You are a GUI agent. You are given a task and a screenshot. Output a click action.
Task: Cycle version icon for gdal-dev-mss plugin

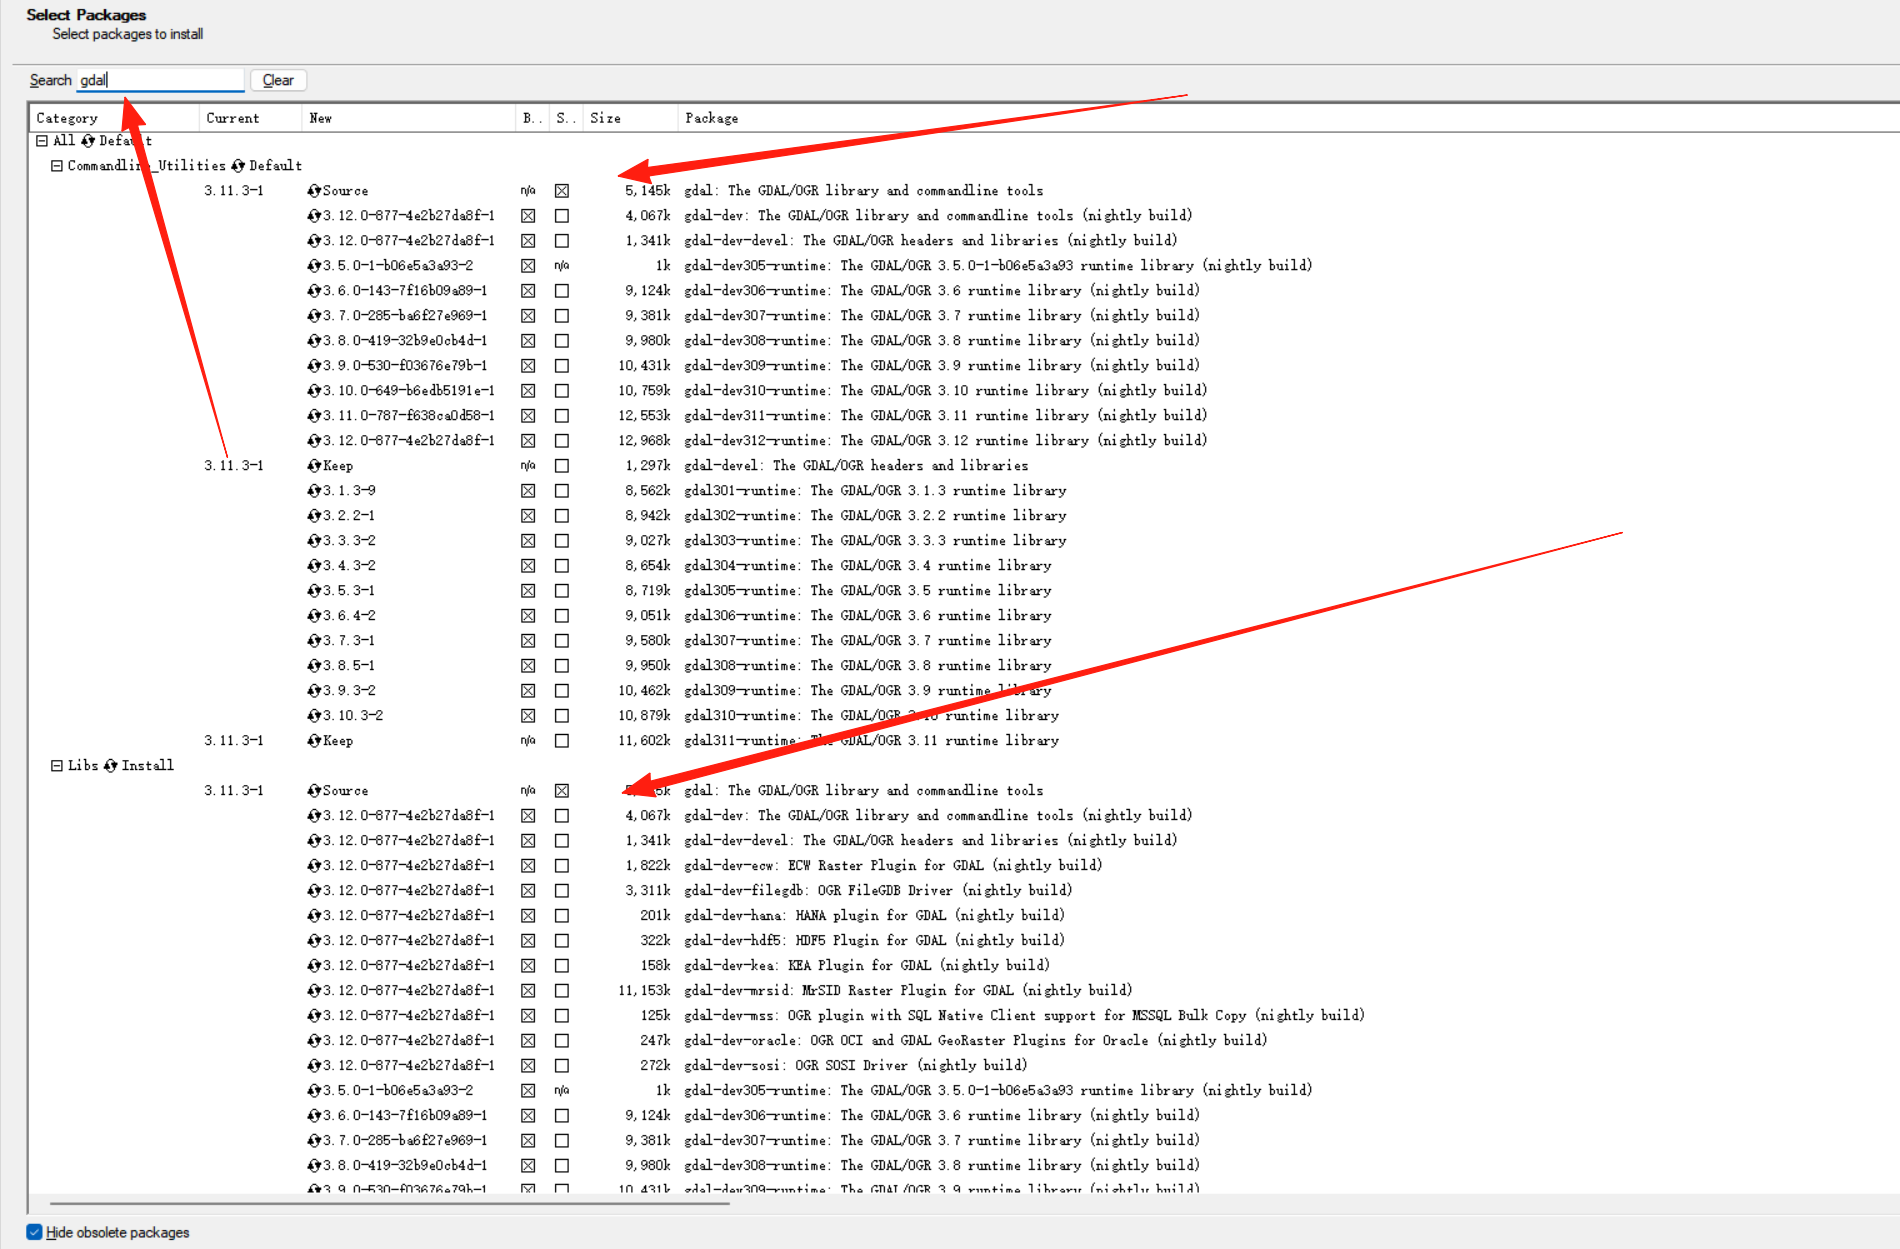[314, 1016]
